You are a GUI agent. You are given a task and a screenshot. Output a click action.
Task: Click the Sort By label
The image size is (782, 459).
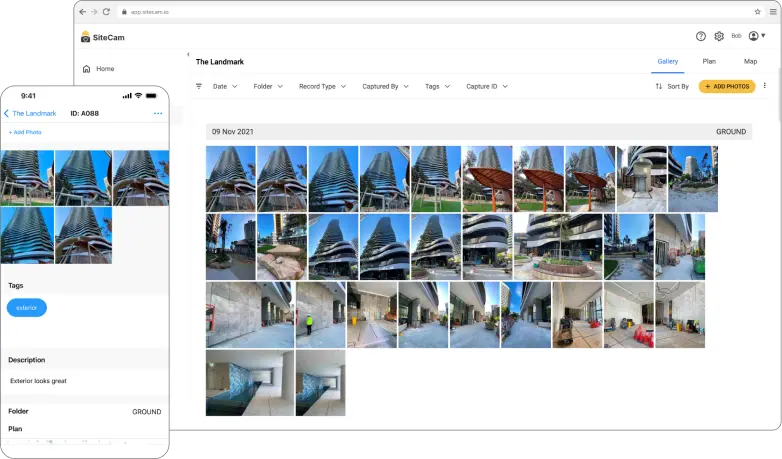tap(678, 86)
